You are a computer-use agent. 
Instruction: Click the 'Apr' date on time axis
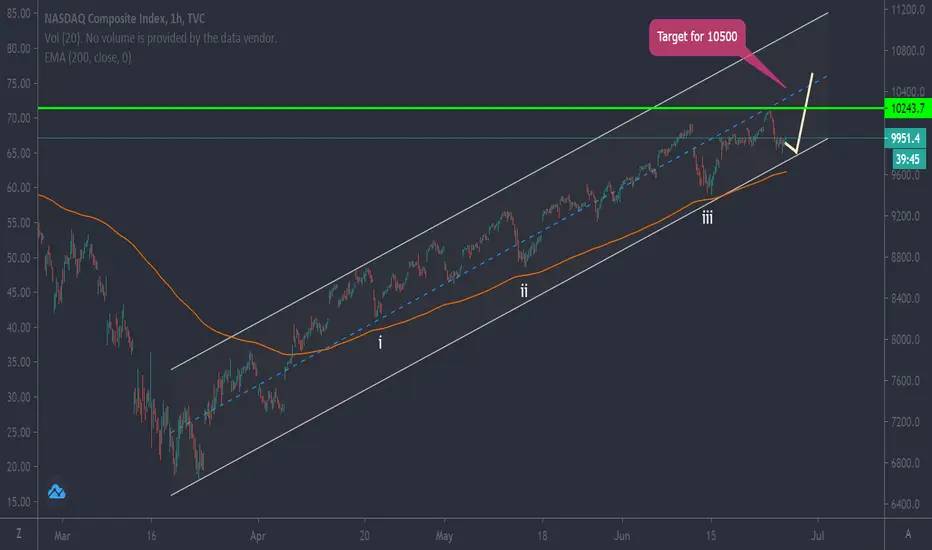pyautogui.click(x=257, y=536)
